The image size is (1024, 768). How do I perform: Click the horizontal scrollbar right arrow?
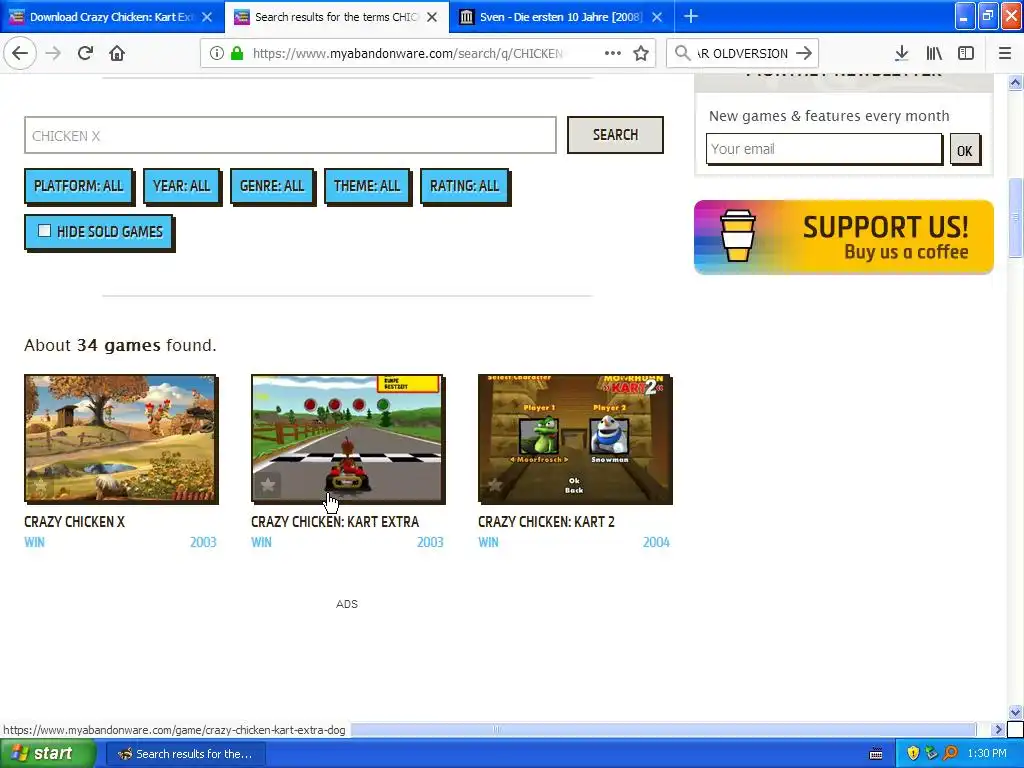pos(997,729)
